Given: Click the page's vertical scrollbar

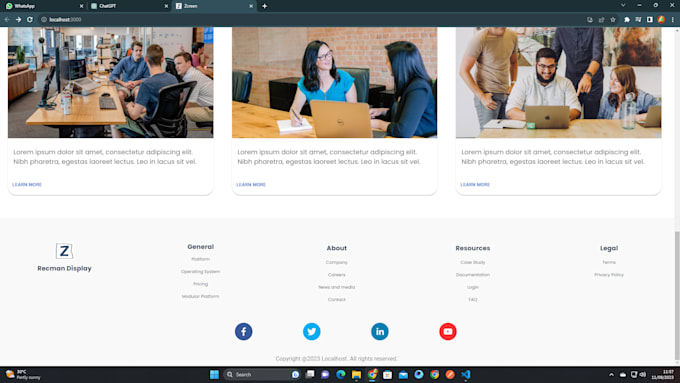Looking at the screenshot, I should [677, 296].
